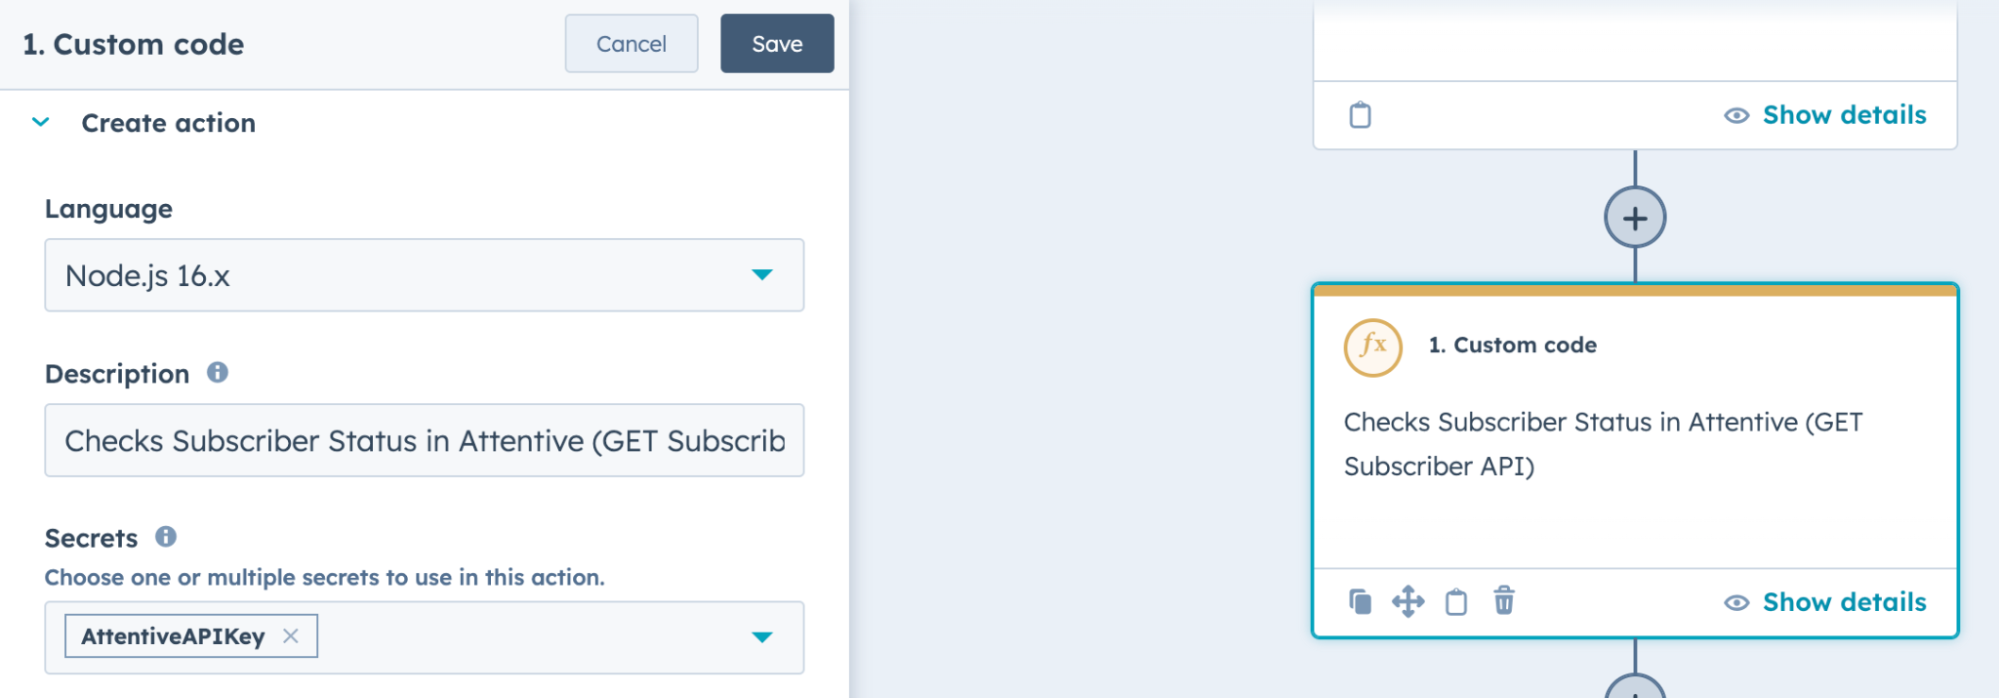Open the Secrets selection dropdown arrow
Screen dimensions: 1999x698
tap(762, 637)
